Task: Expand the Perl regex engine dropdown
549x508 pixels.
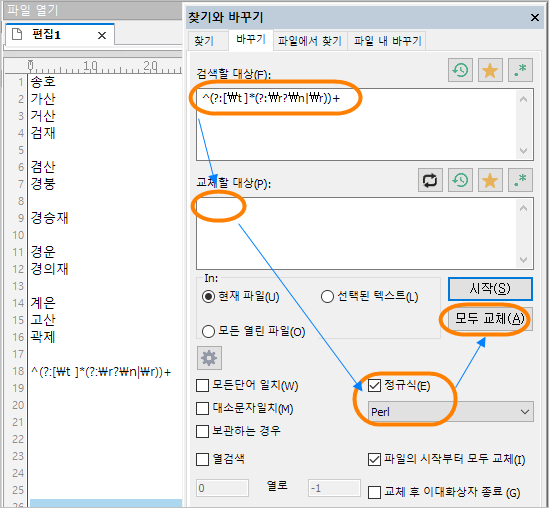Action: pyautogui.click(x=451, y=411)
